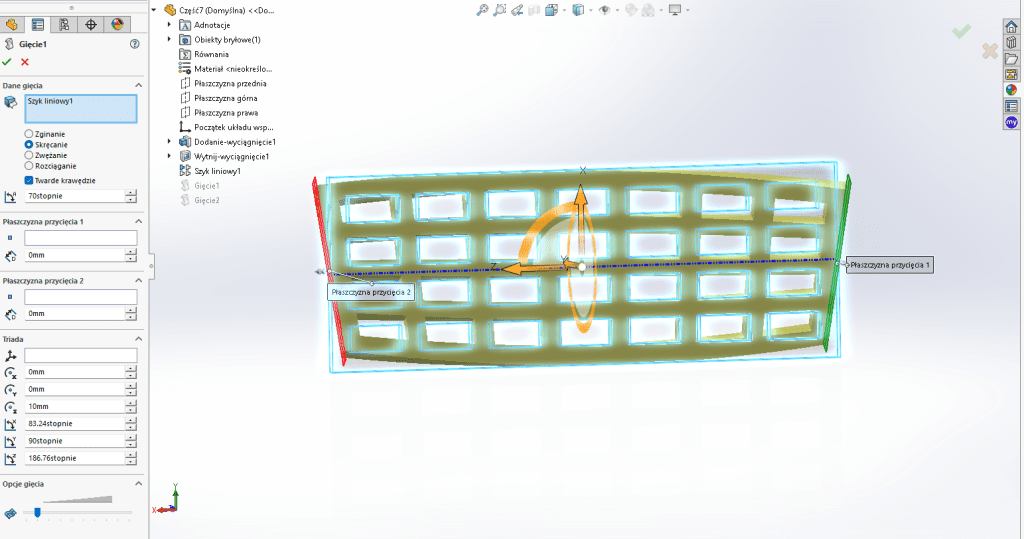
Task: Cancel Gięcie1 with the red X
Action: point(25,62)
